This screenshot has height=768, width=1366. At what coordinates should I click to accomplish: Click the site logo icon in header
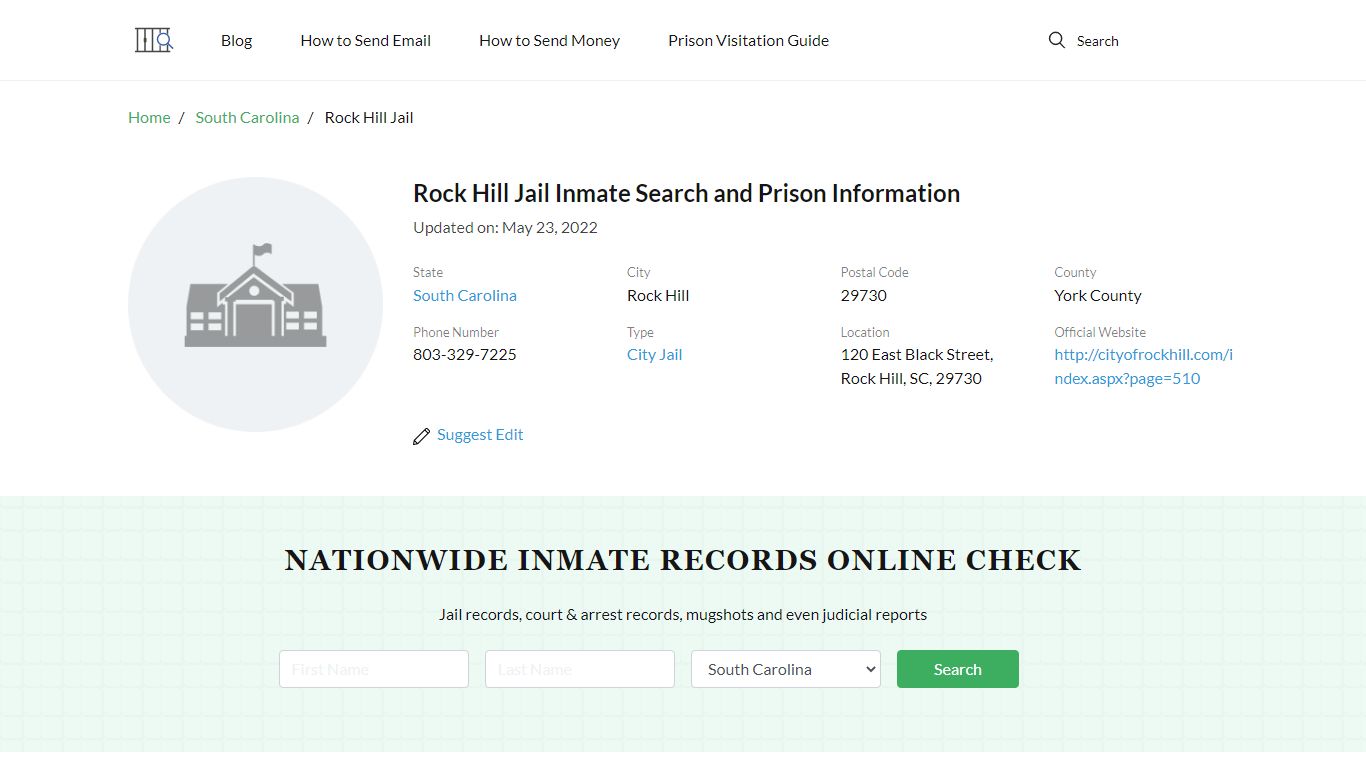coord(154,40)
